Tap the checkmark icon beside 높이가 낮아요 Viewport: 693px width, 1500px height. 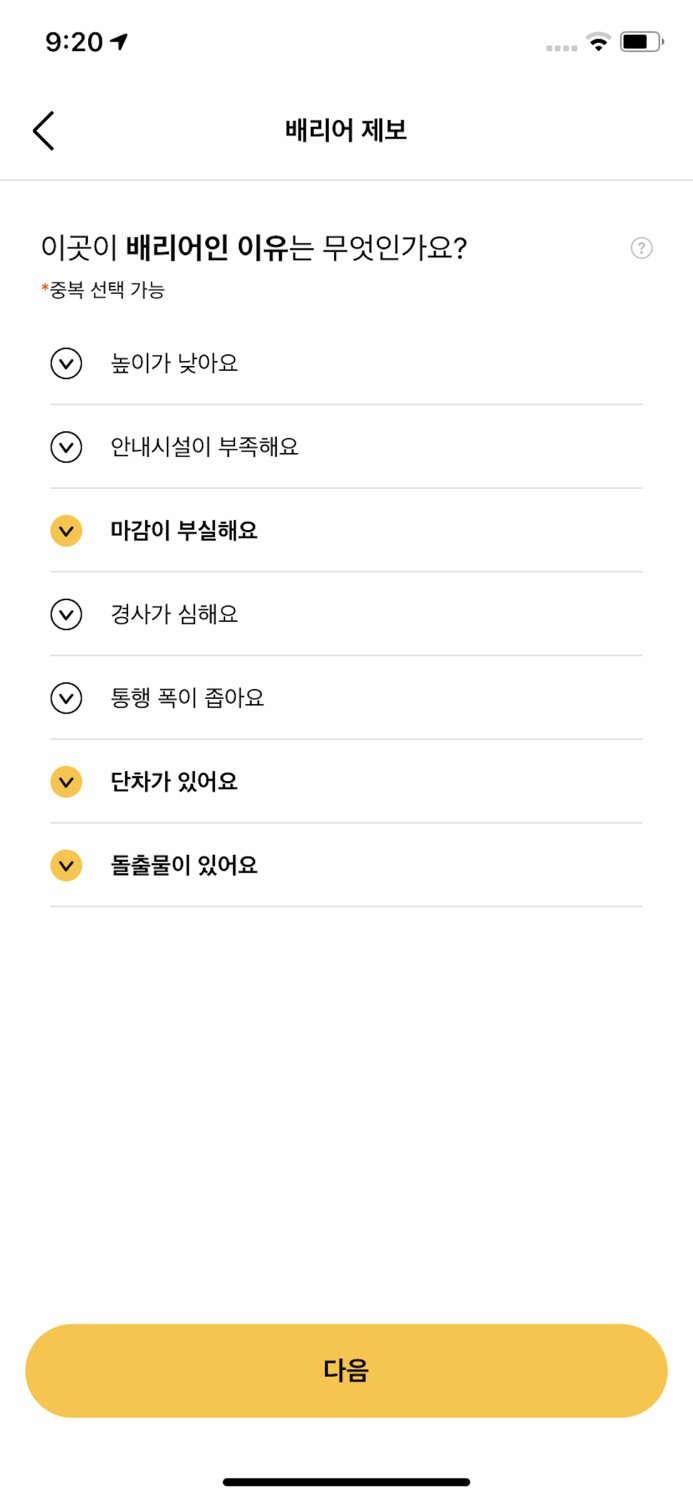tap(65, 363)
